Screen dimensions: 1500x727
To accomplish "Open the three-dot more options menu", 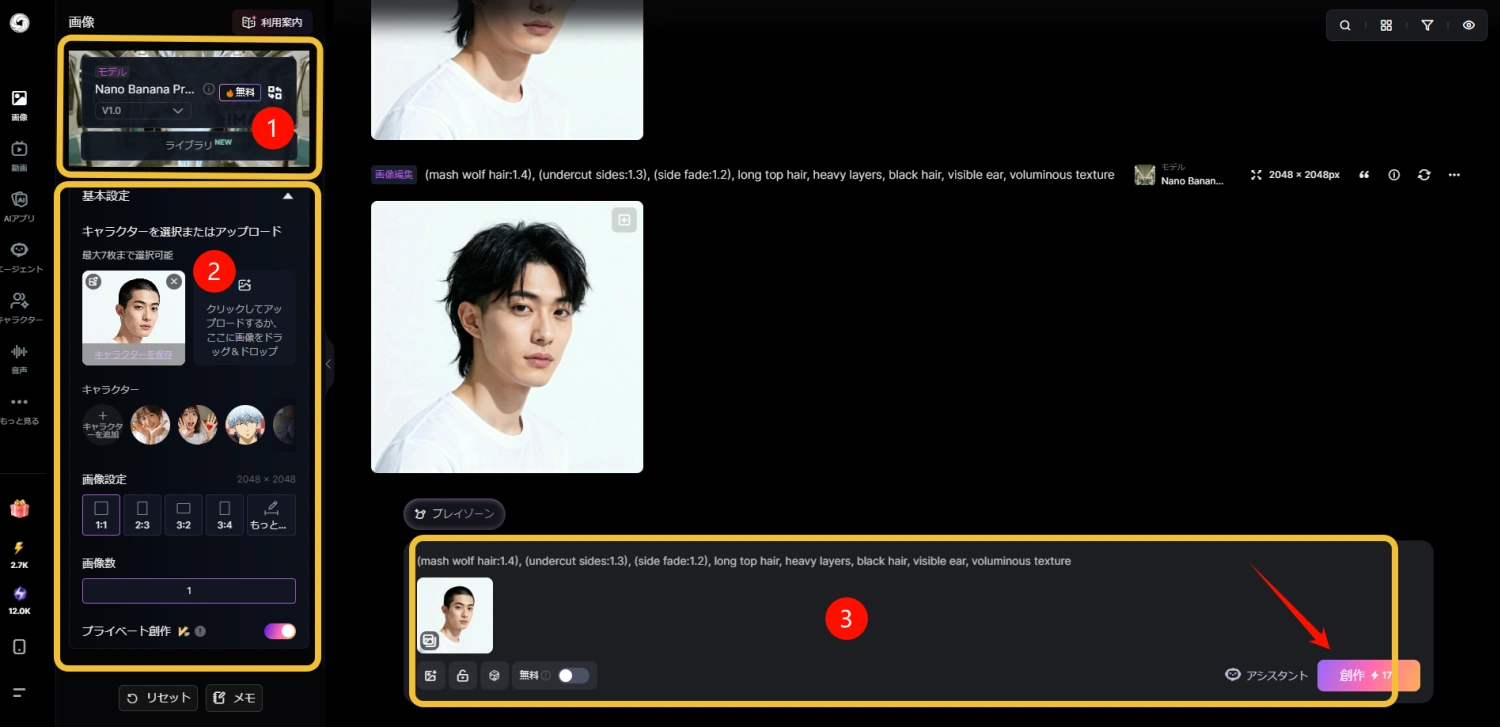I will click(x=1454, y=175).
